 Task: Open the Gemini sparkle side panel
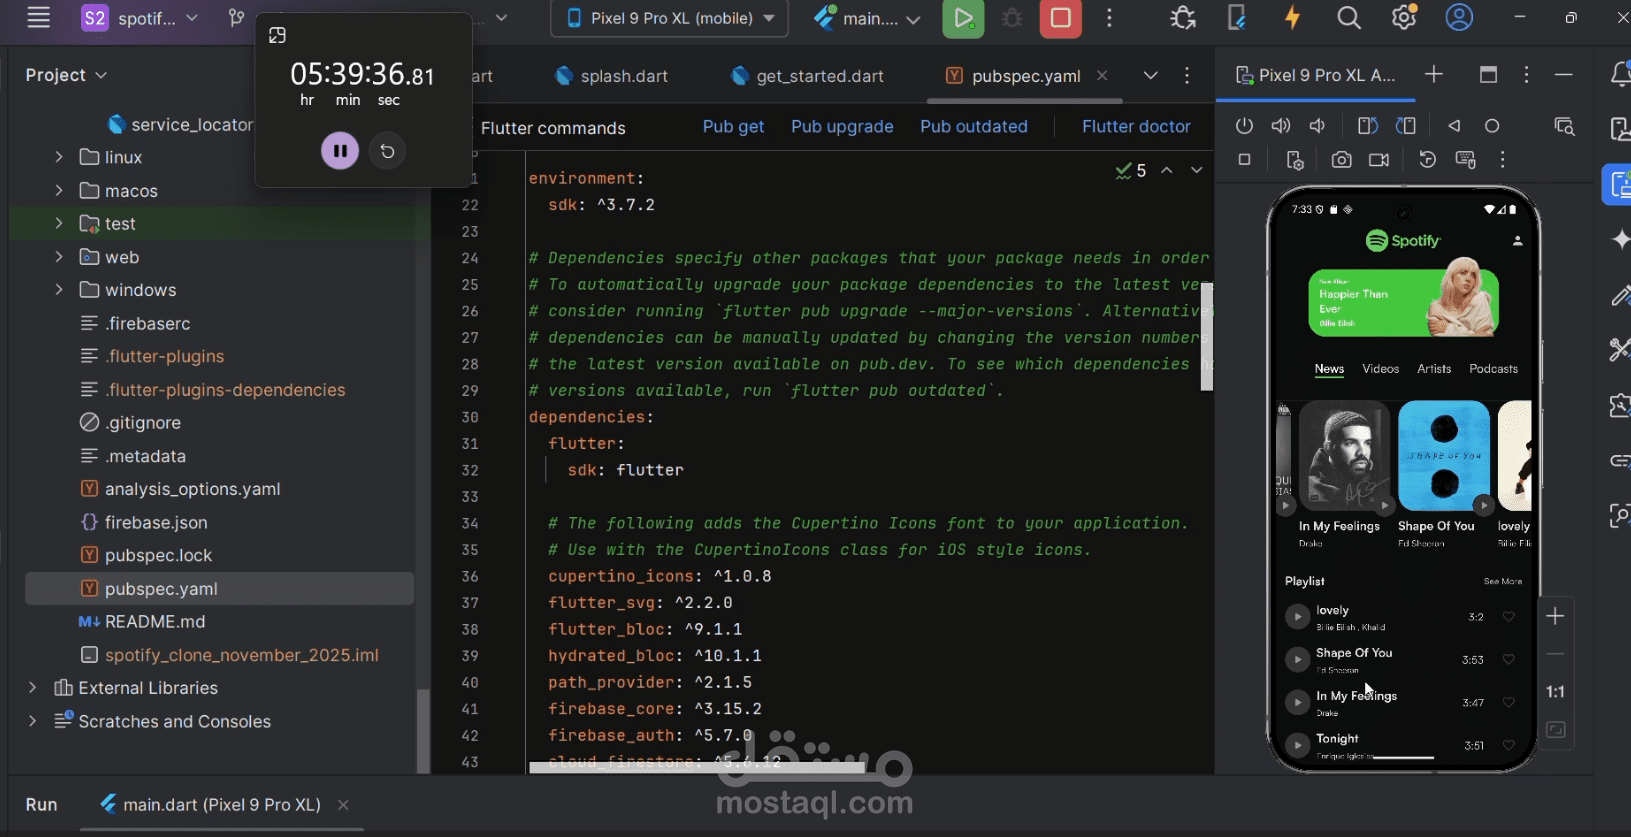click(1620, 239)
